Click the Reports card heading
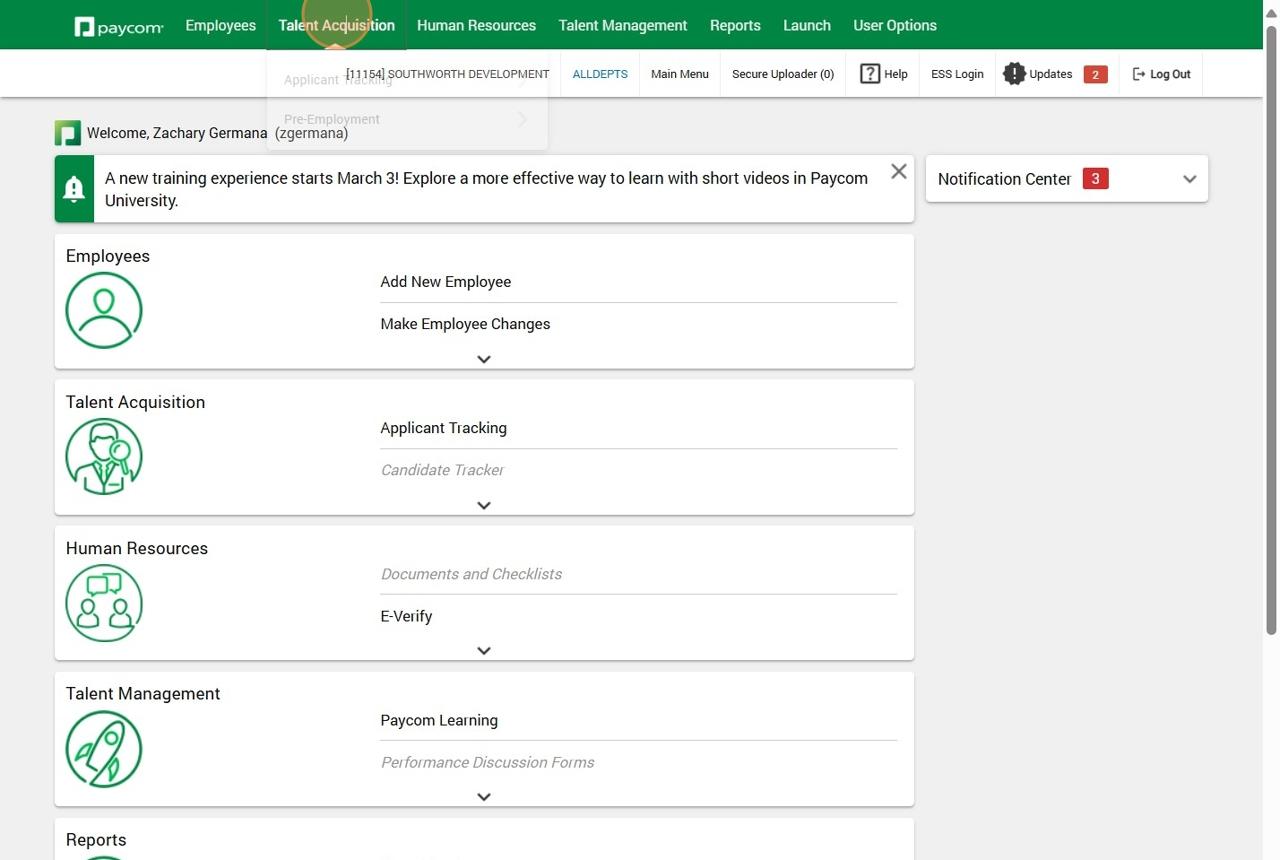Viewport: 1280px width, 860px height. coord(96,840)
